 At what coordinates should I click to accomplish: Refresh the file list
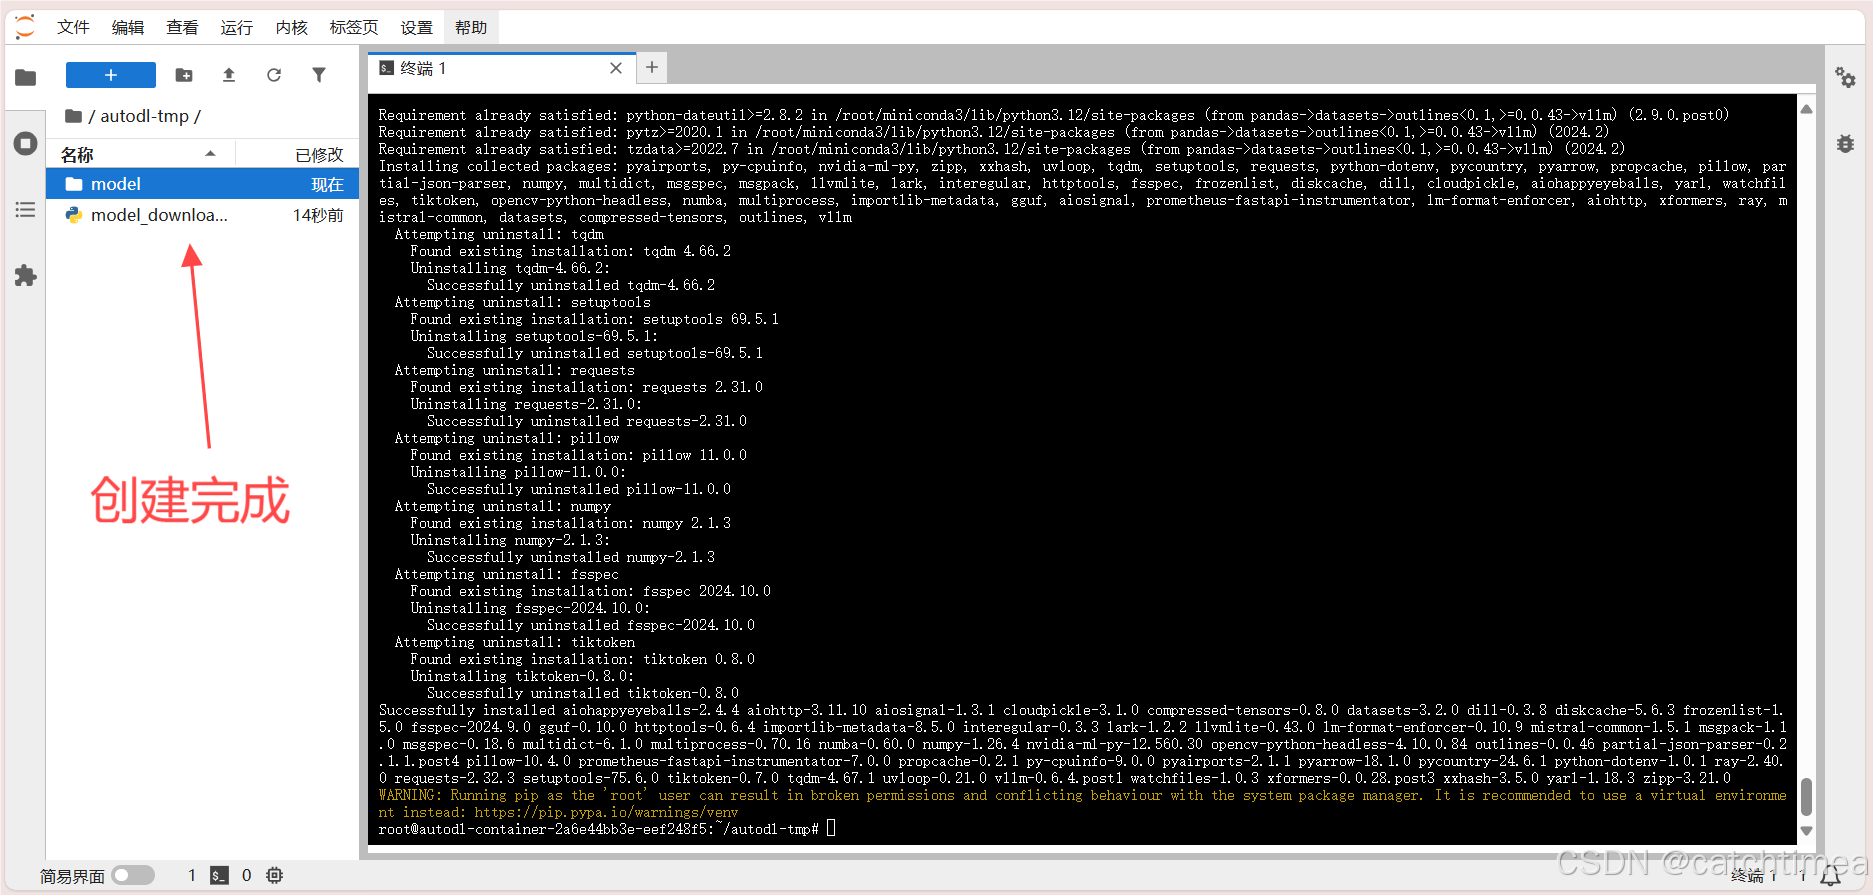pos(274,75)
